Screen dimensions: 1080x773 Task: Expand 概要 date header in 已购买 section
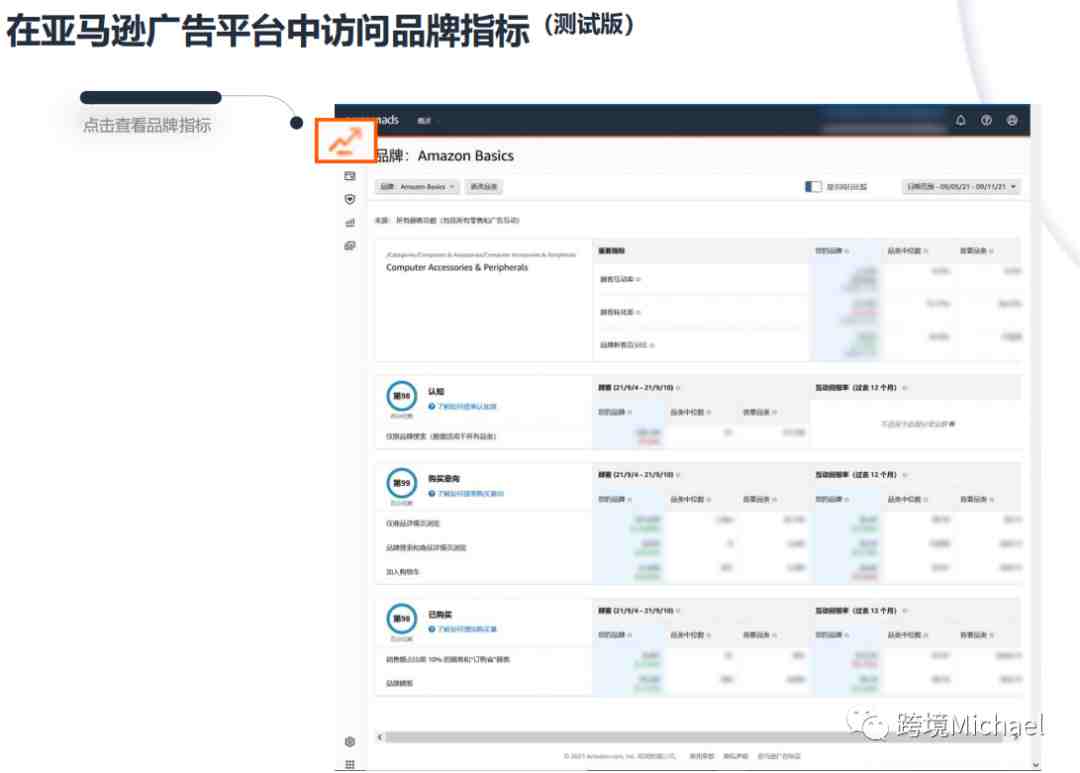coord(638,611)
